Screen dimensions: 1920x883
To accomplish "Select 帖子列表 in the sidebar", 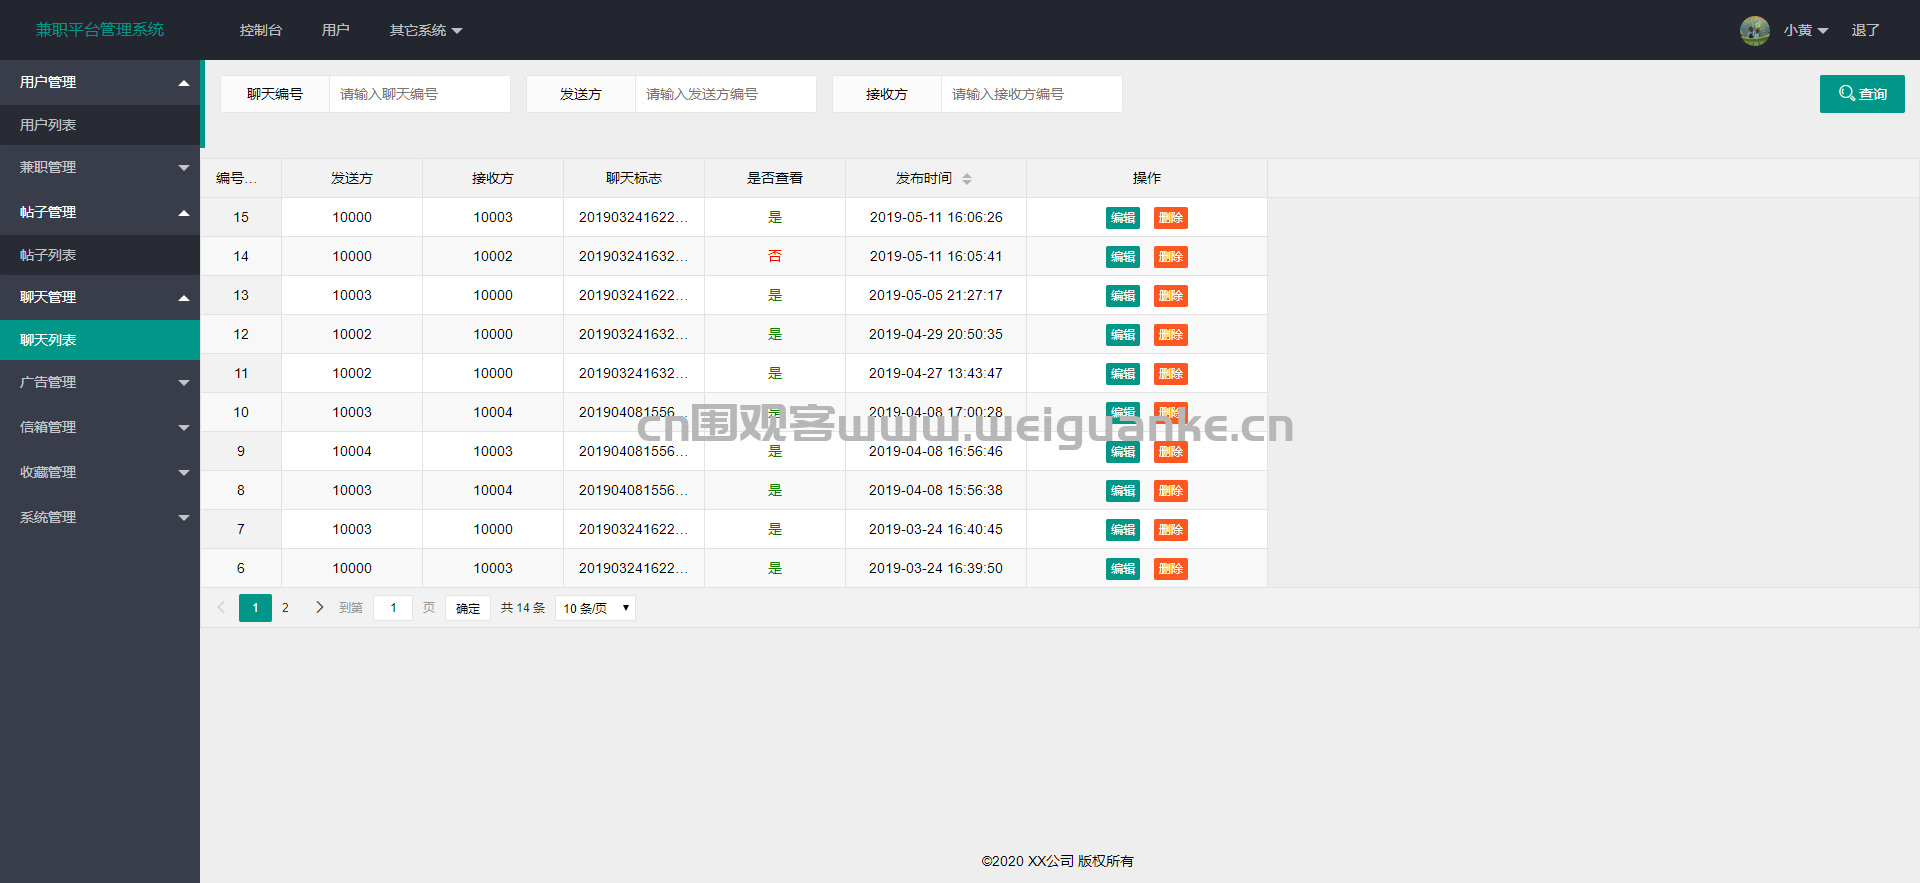I will coord(100,255).
